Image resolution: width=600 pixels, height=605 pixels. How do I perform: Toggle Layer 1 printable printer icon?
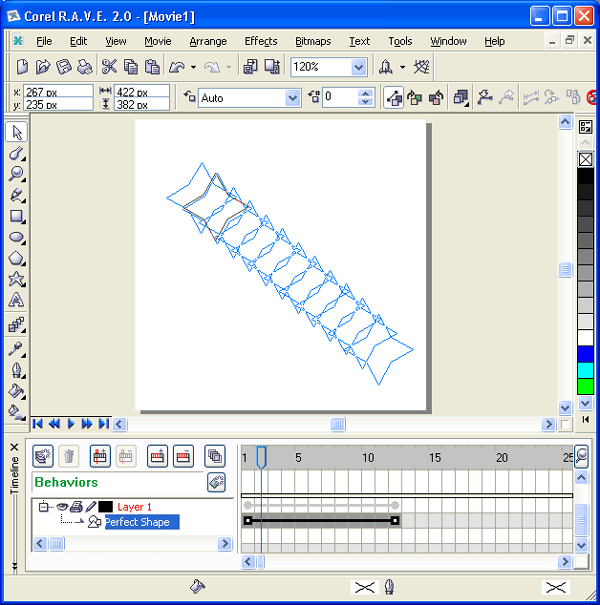pos(76,506)
